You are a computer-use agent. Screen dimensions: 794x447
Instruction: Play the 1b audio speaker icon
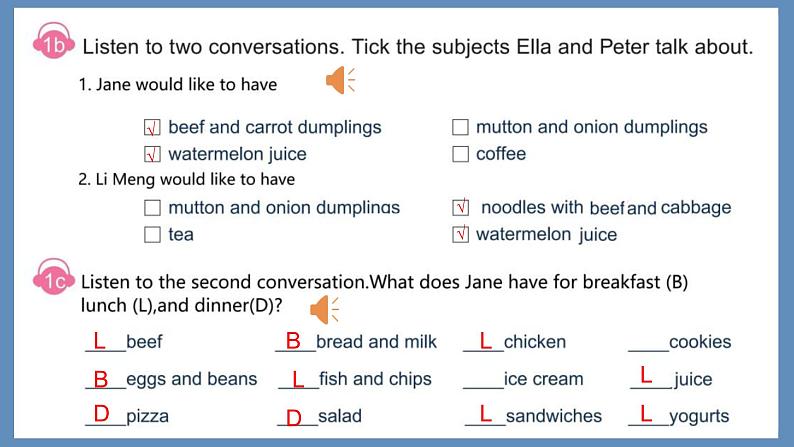[x=340, y=80]
